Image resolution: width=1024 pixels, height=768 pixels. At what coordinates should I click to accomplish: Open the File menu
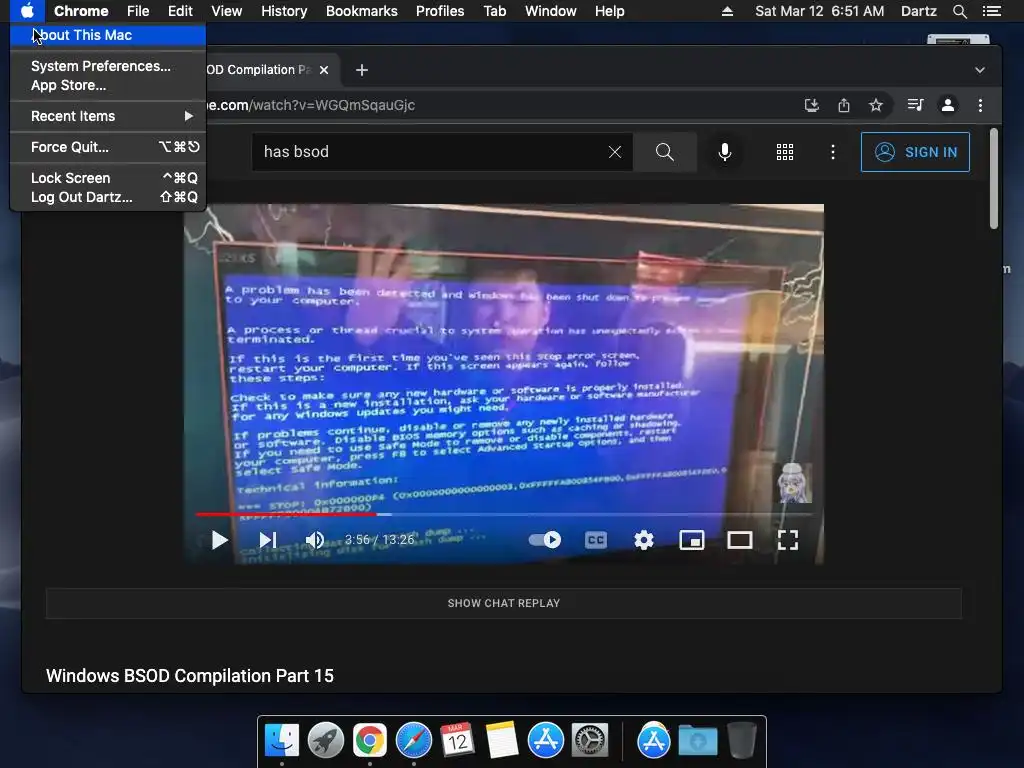(x=138, y=11)
